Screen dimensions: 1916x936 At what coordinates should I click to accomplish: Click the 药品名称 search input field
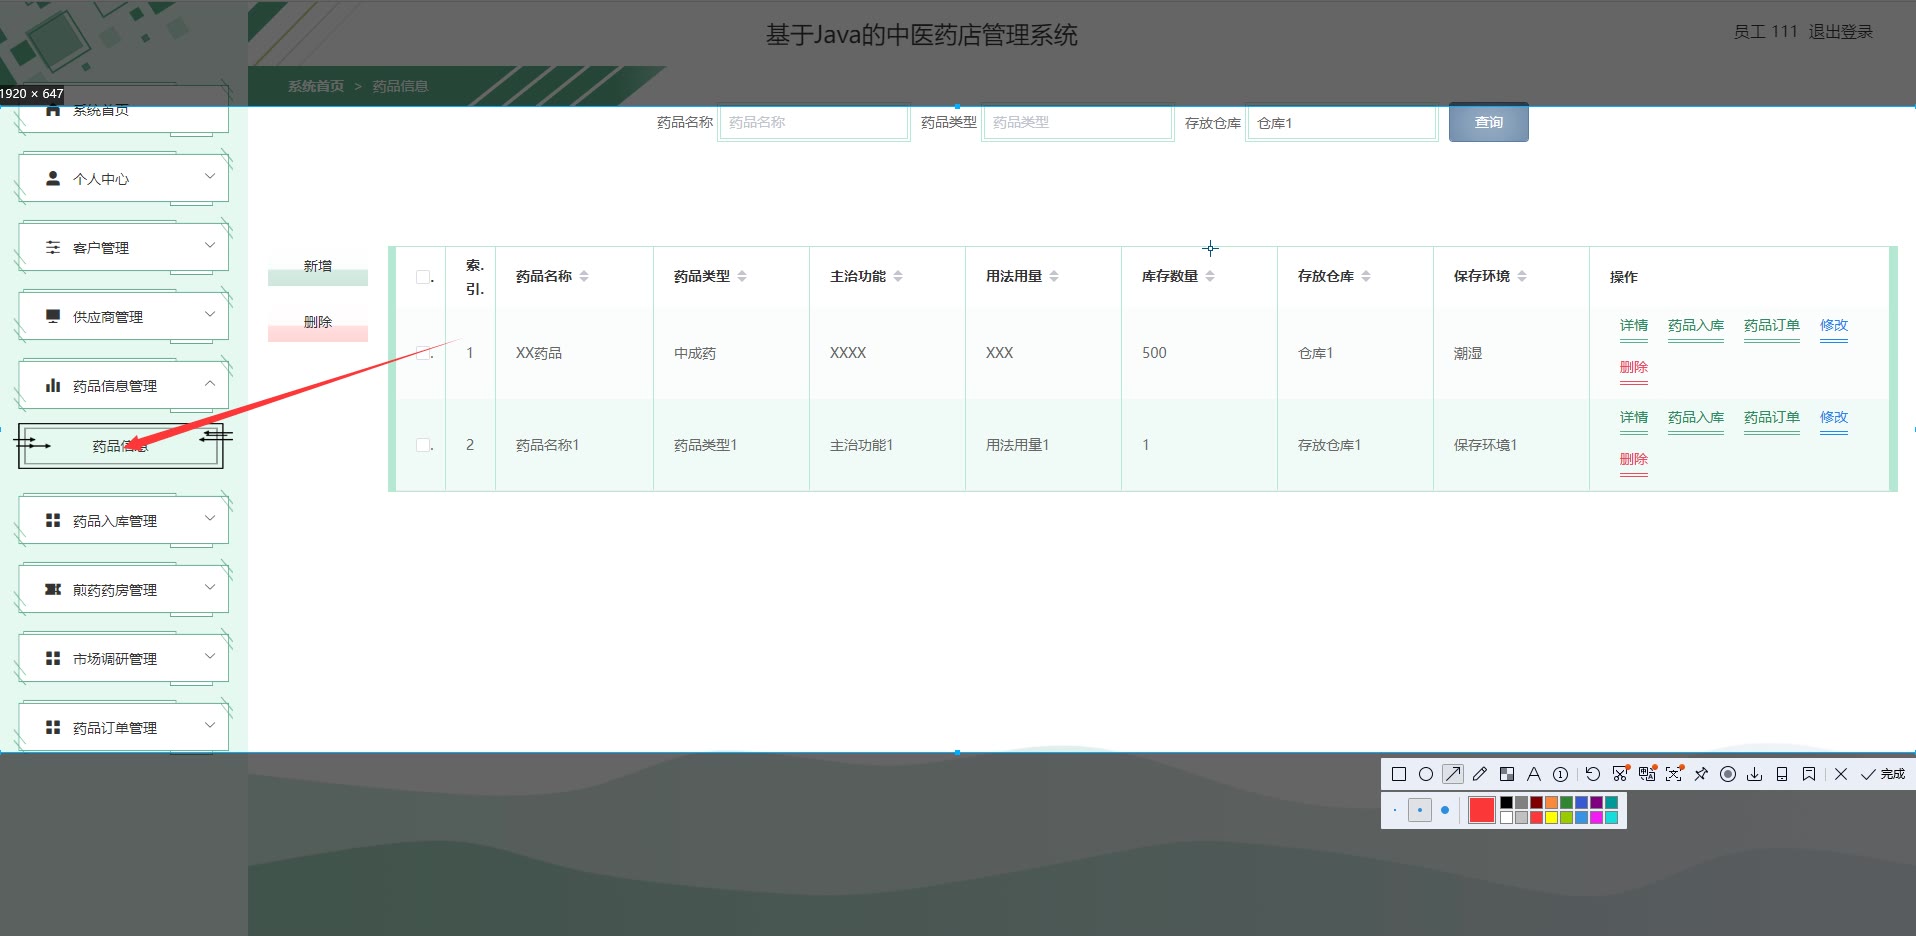813,123
